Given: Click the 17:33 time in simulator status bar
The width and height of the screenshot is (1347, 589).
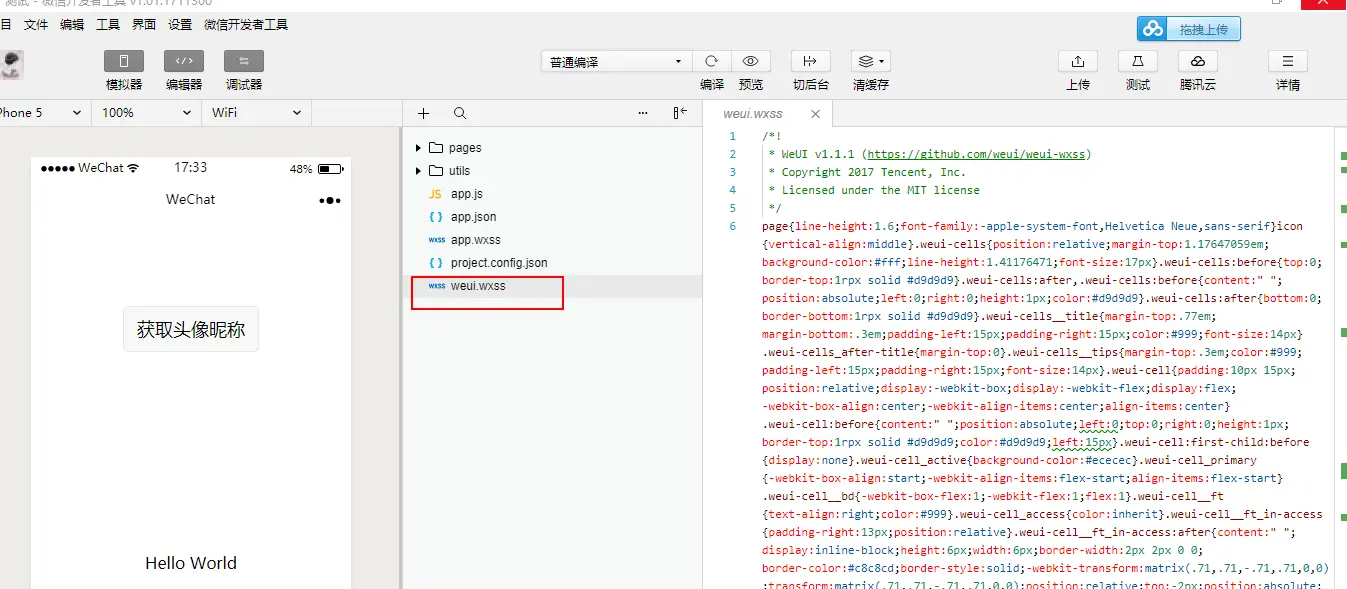Looking at the screenshot, I should click(x=191, y=168).
